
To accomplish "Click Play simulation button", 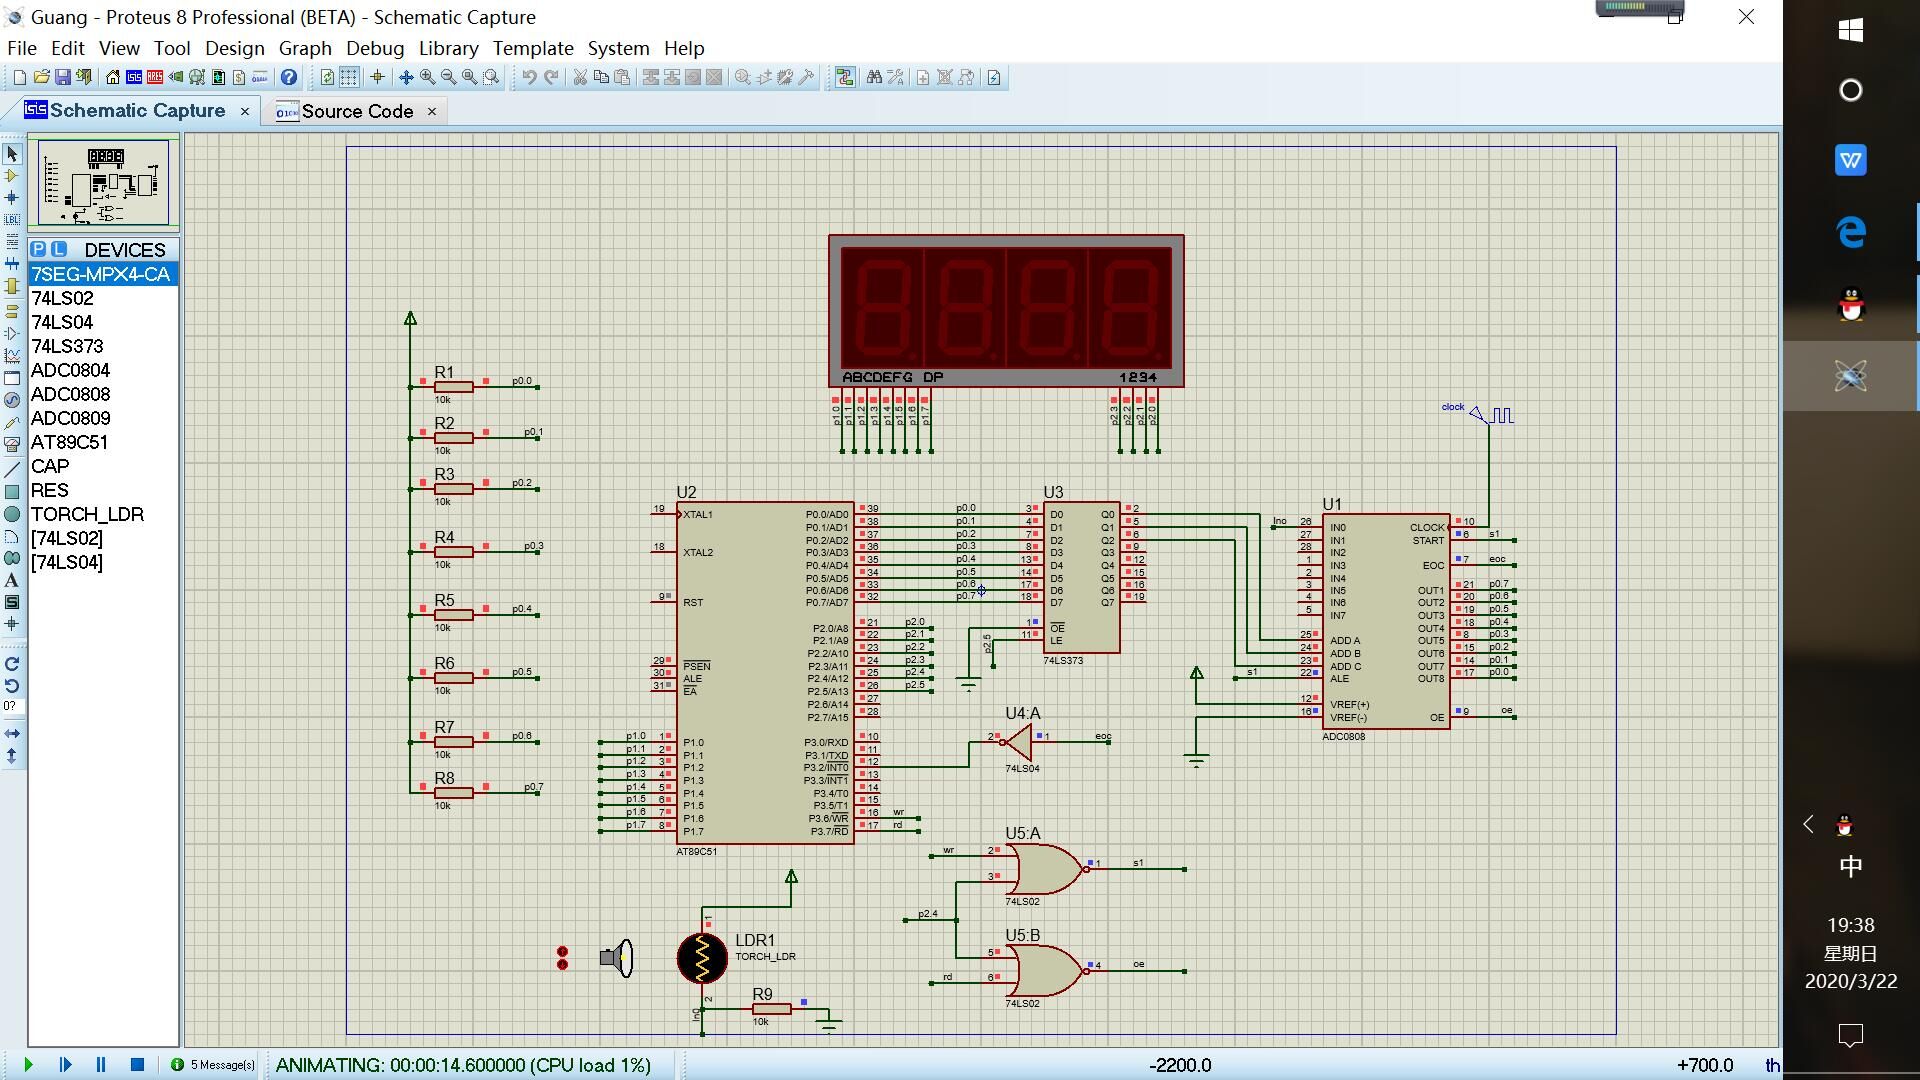I will (29, 1065).
